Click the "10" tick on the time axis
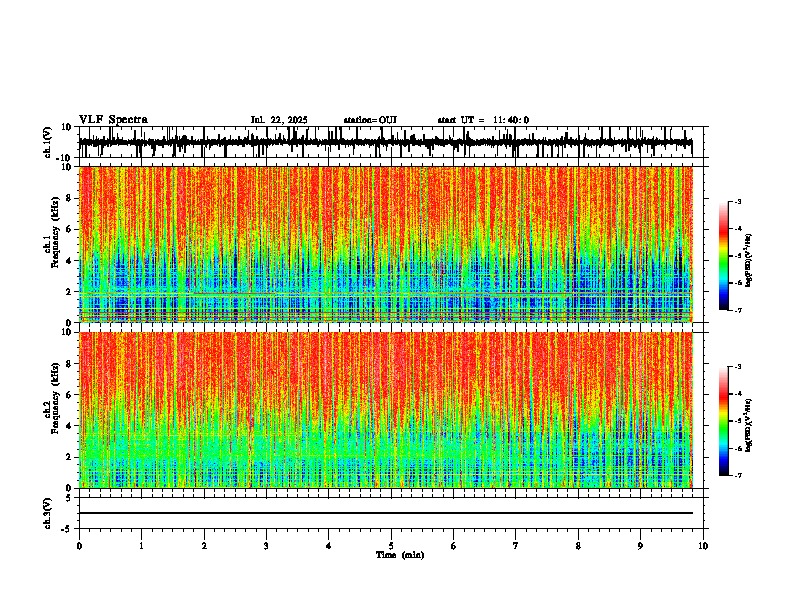This screenshot has width=792, height=612. 703,546
